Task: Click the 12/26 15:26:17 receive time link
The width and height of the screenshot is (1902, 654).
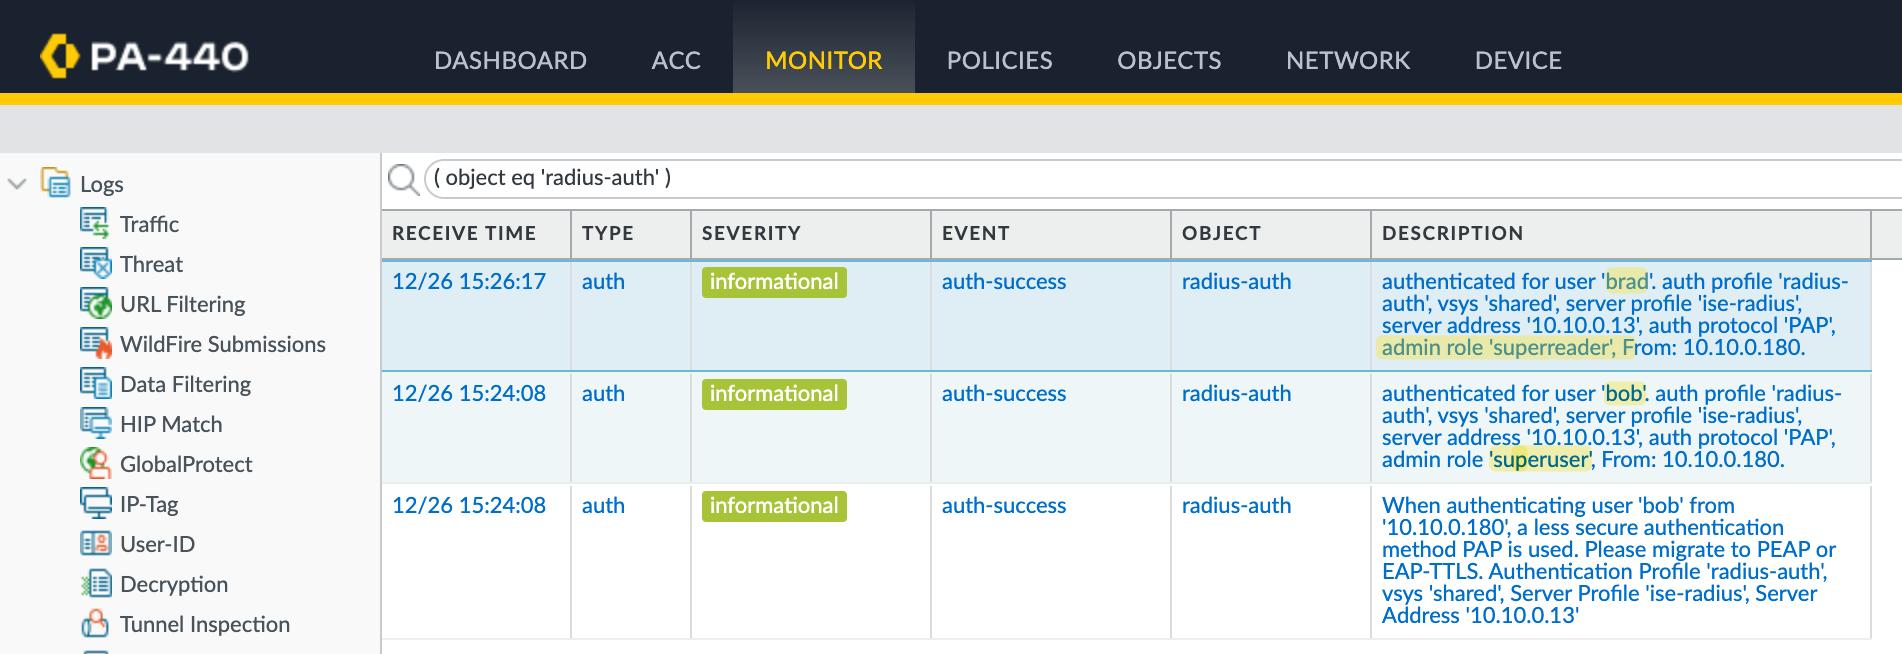Action: 468,282
